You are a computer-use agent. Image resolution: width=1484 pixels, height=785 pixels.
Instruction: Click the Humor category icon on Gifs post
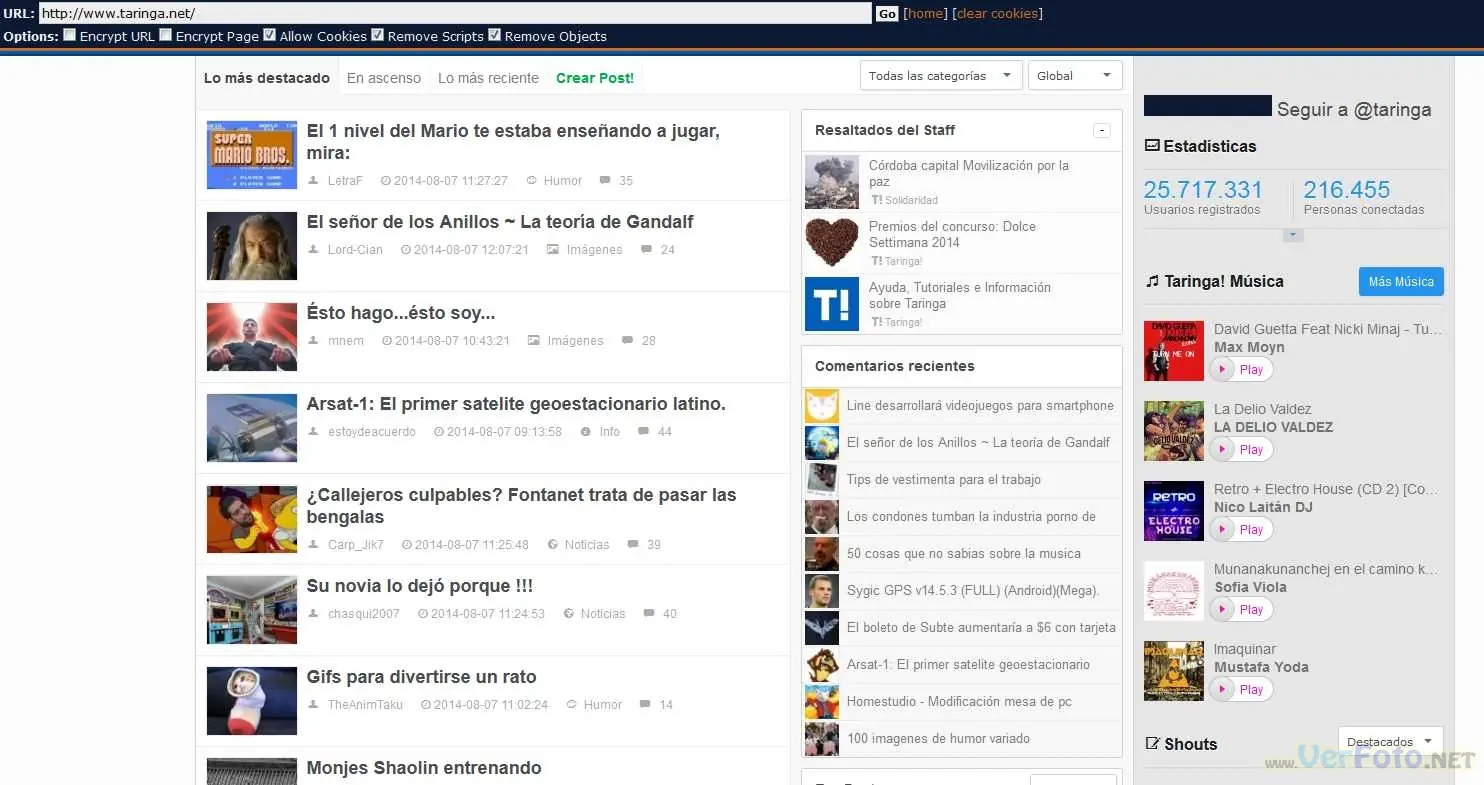[572, 705]
